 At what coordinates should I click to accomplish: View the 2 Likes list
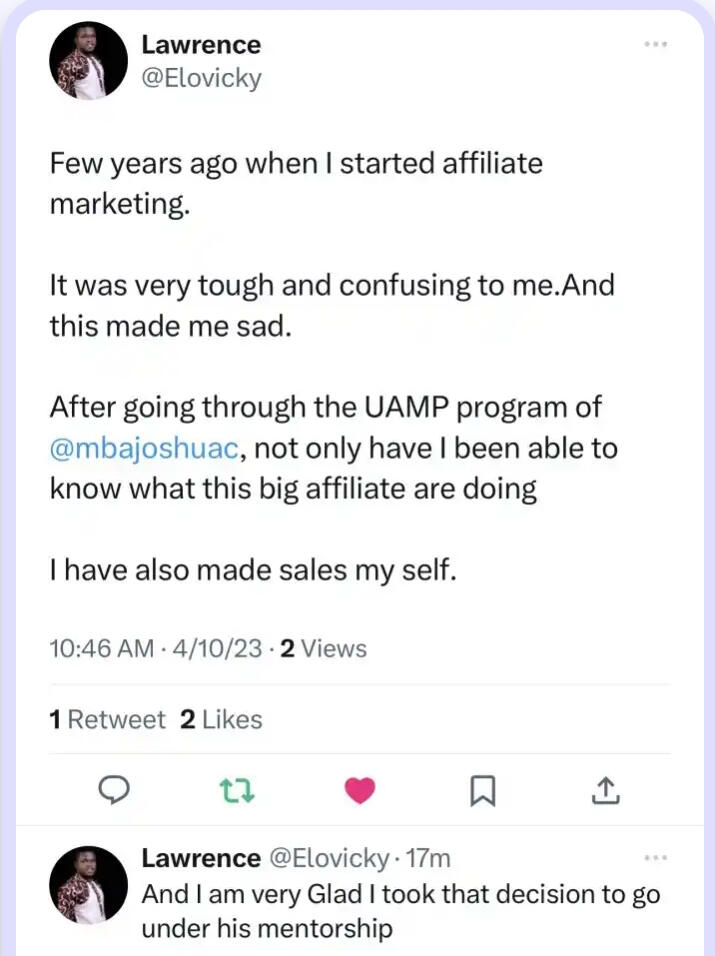pos(221,720)
